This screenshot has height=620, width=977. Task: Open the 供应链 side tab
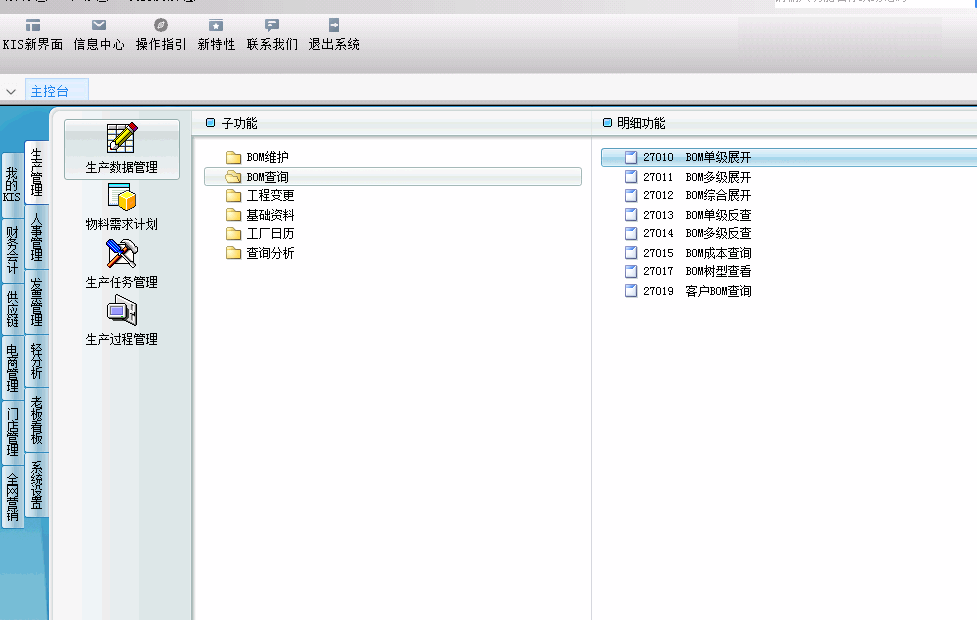pyautogui.click(x=12, y=309)
